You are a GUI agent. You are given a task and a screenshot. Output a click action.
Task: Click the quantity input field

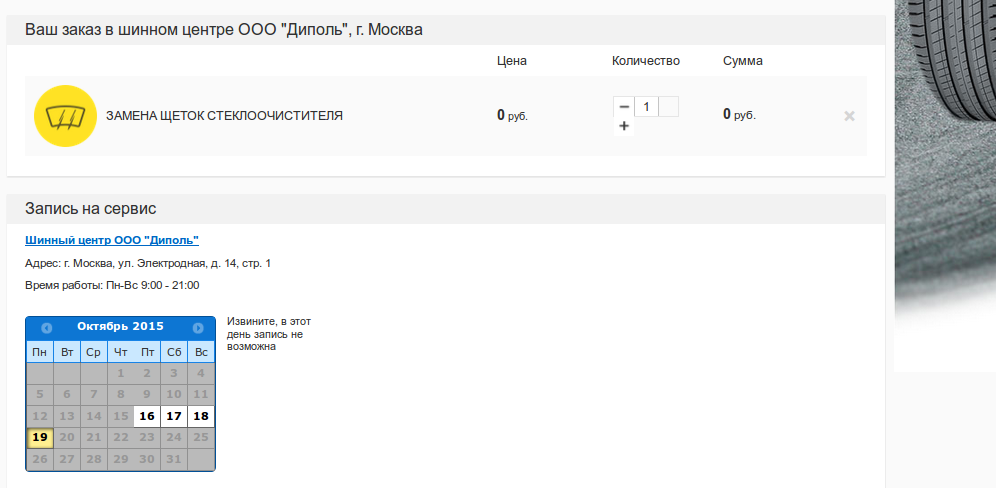646,107
